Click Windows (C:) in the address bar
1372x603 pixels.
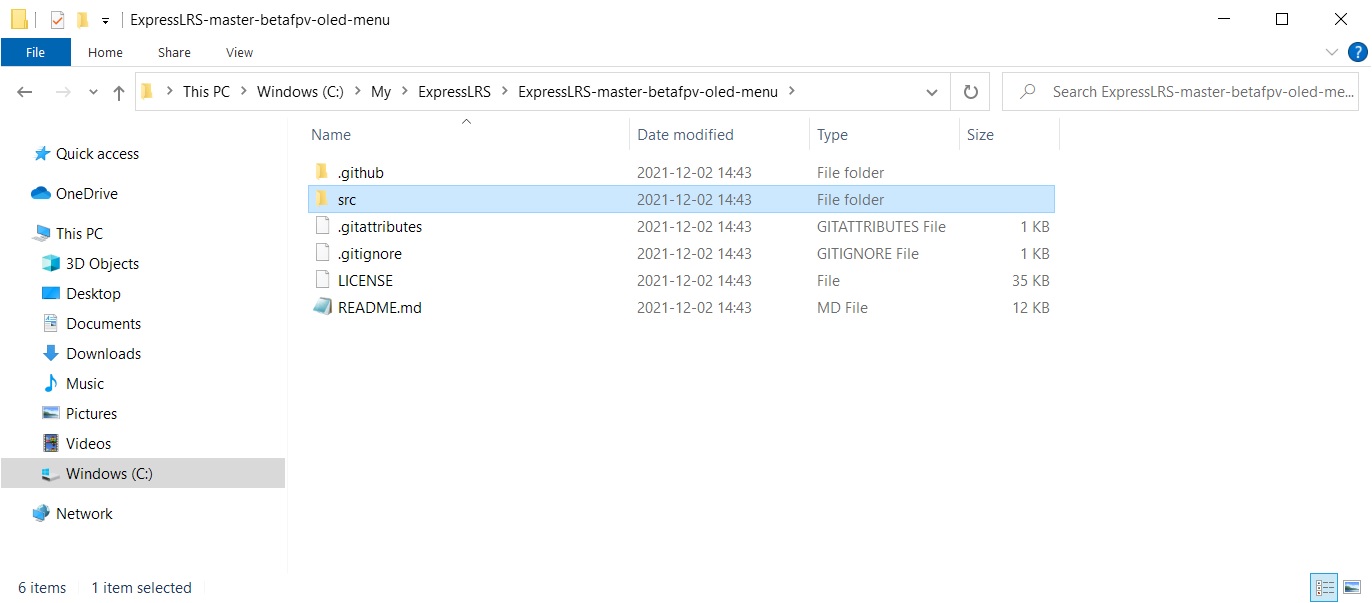(x=300, y=91)
